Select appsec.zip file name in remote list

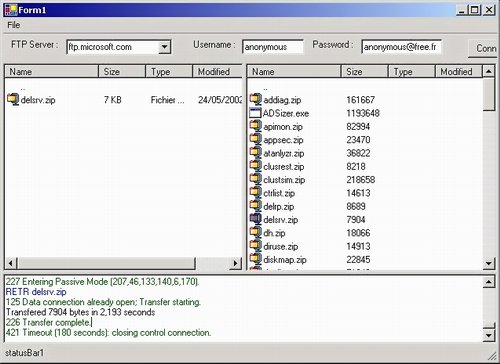coord(283,140)
